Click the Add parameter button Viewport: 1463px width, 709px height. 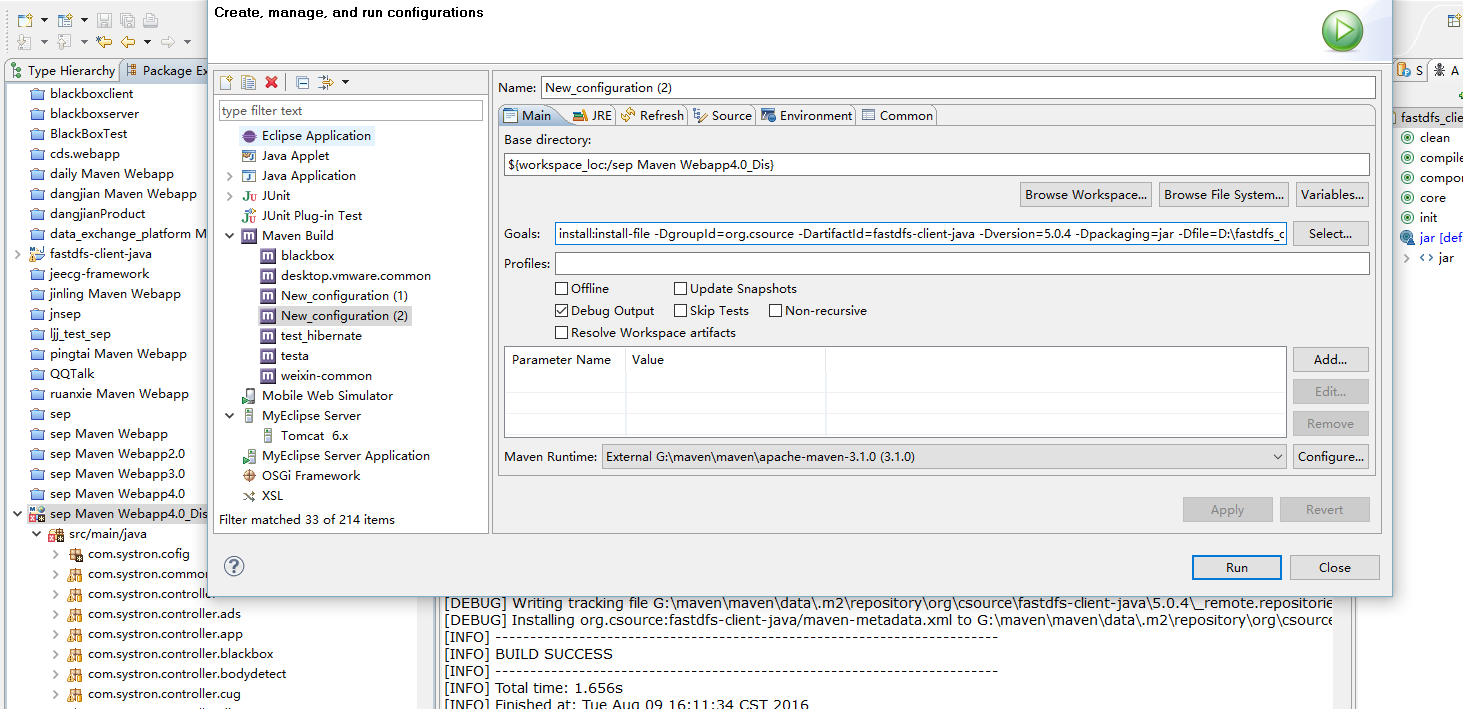(1330, 359)
